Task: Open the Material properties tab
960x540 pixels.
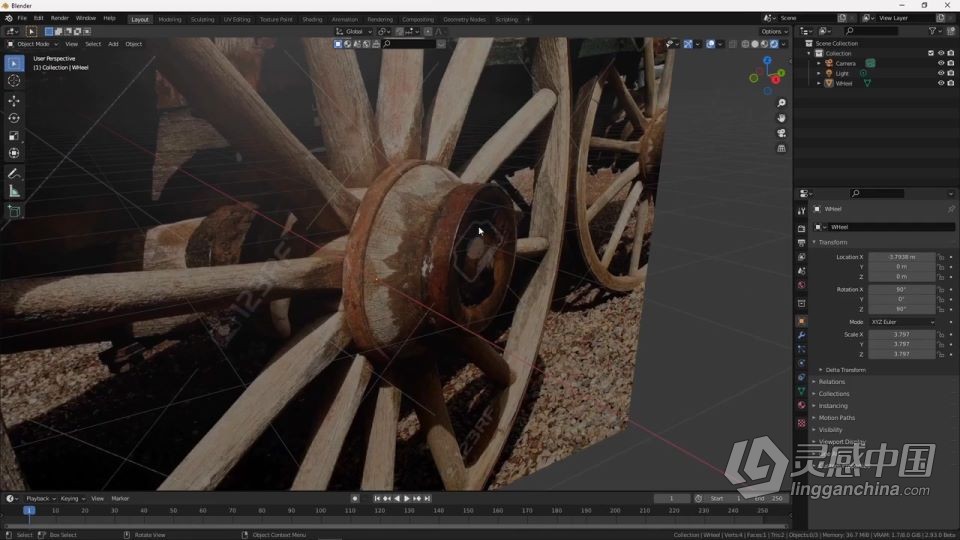Action: coord(801,405)
